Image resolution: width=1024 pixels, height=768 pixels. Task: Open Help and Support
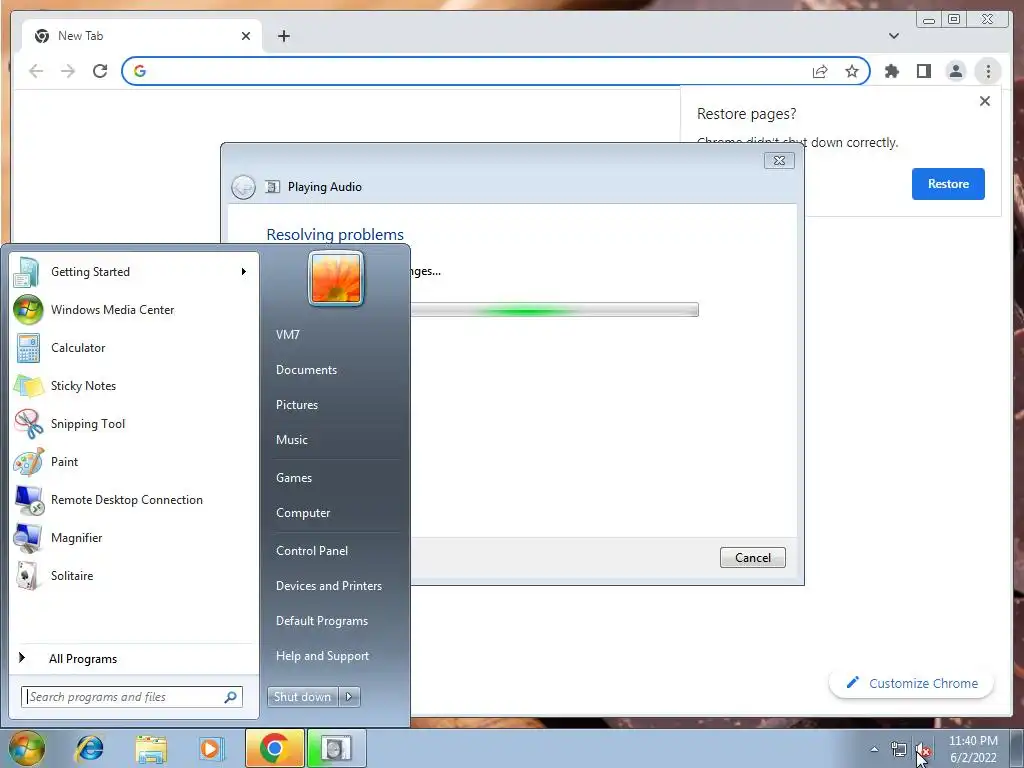click(x=322, y=656)
